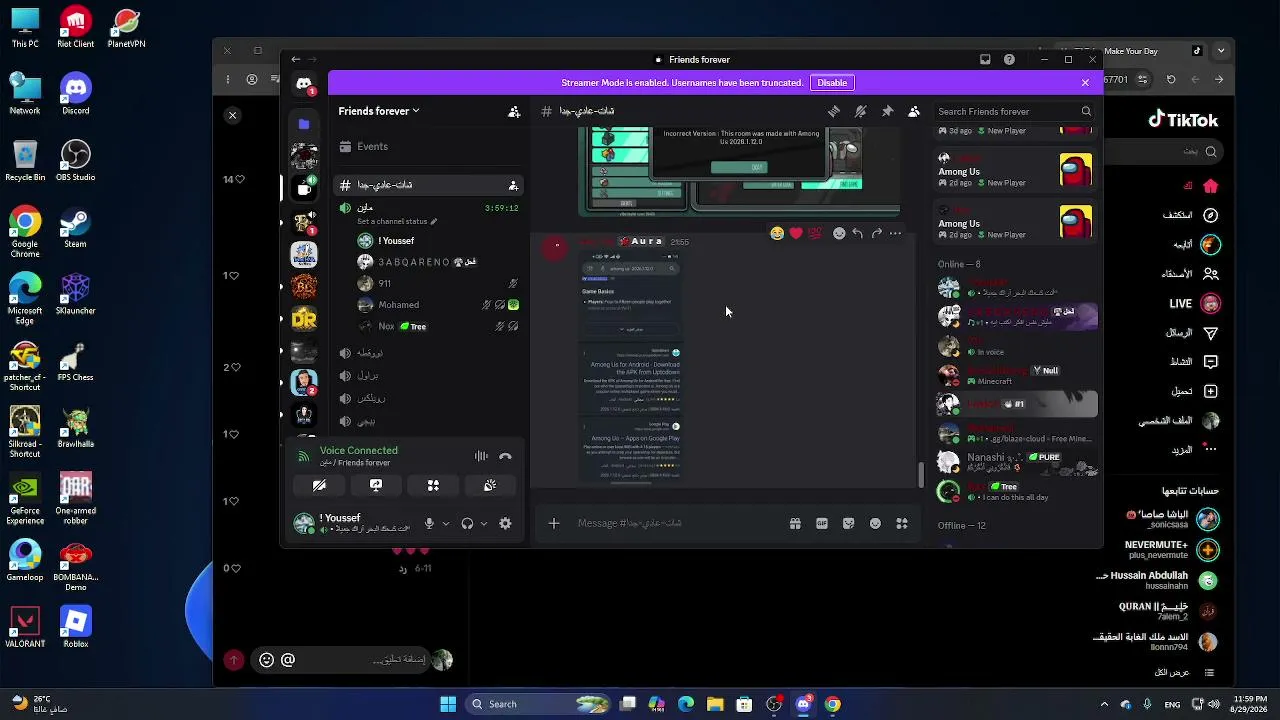Open OBS Studio desktop shortcut
Screen dimensions: 1280x720
tap(75, 160)
